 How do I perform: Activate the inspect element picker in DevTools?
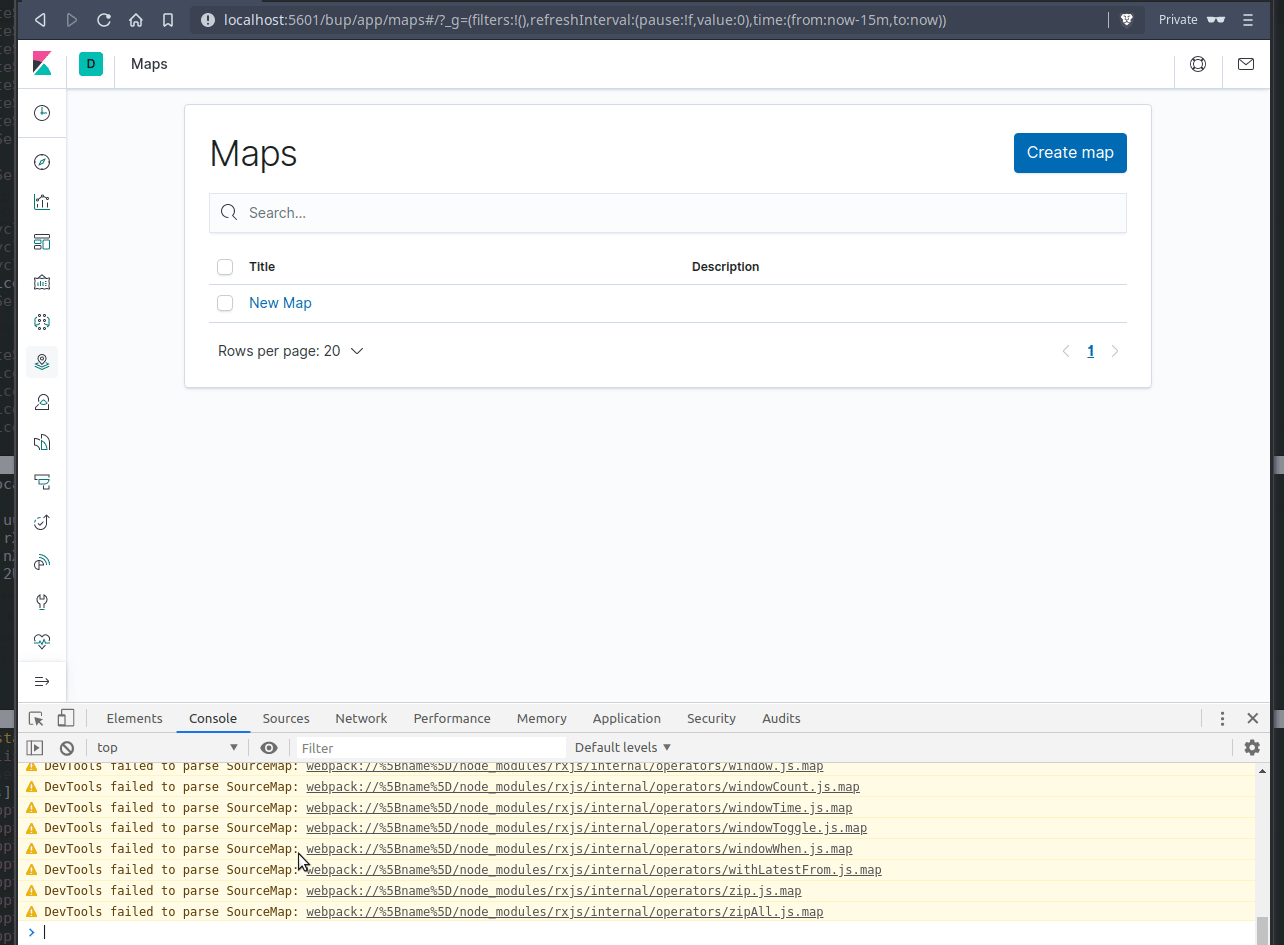(36, 718)
